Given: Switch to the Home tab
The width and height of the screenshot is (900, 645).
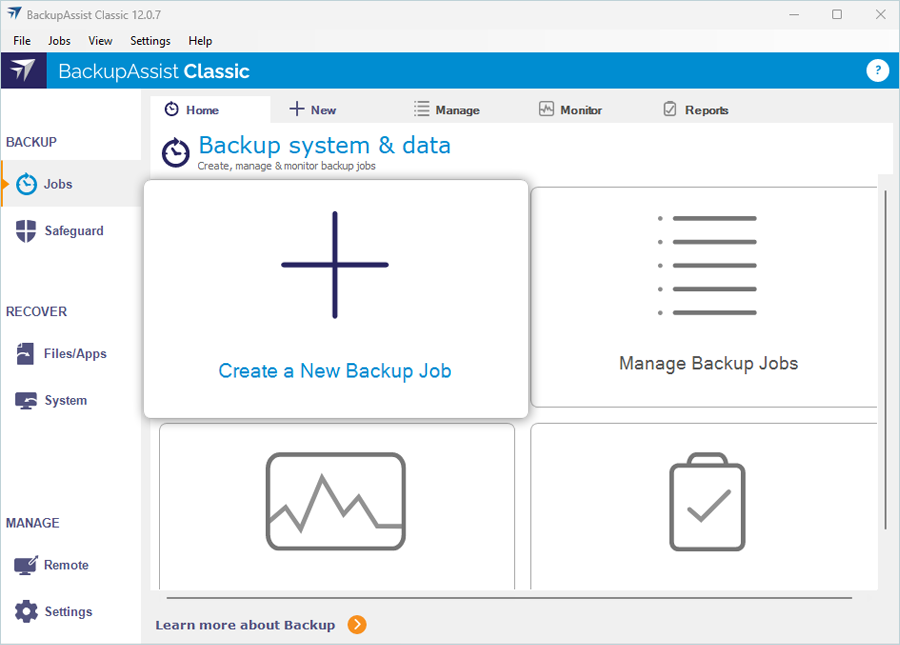Looking at the screenshot, I should click(x=210, y=110).
